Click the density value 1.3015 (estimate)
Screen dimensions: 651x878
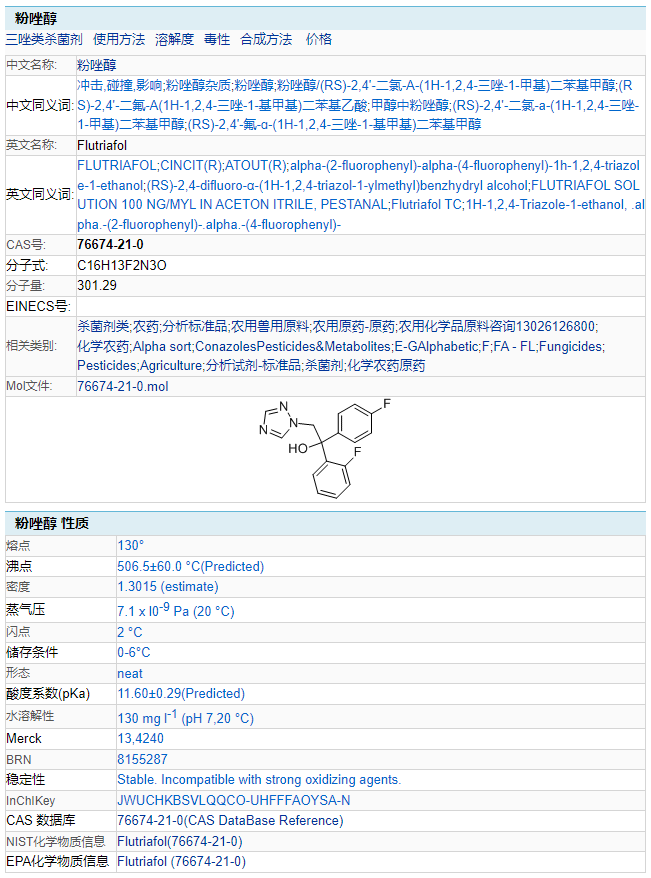pyautogui.click(x=168, y=587)
